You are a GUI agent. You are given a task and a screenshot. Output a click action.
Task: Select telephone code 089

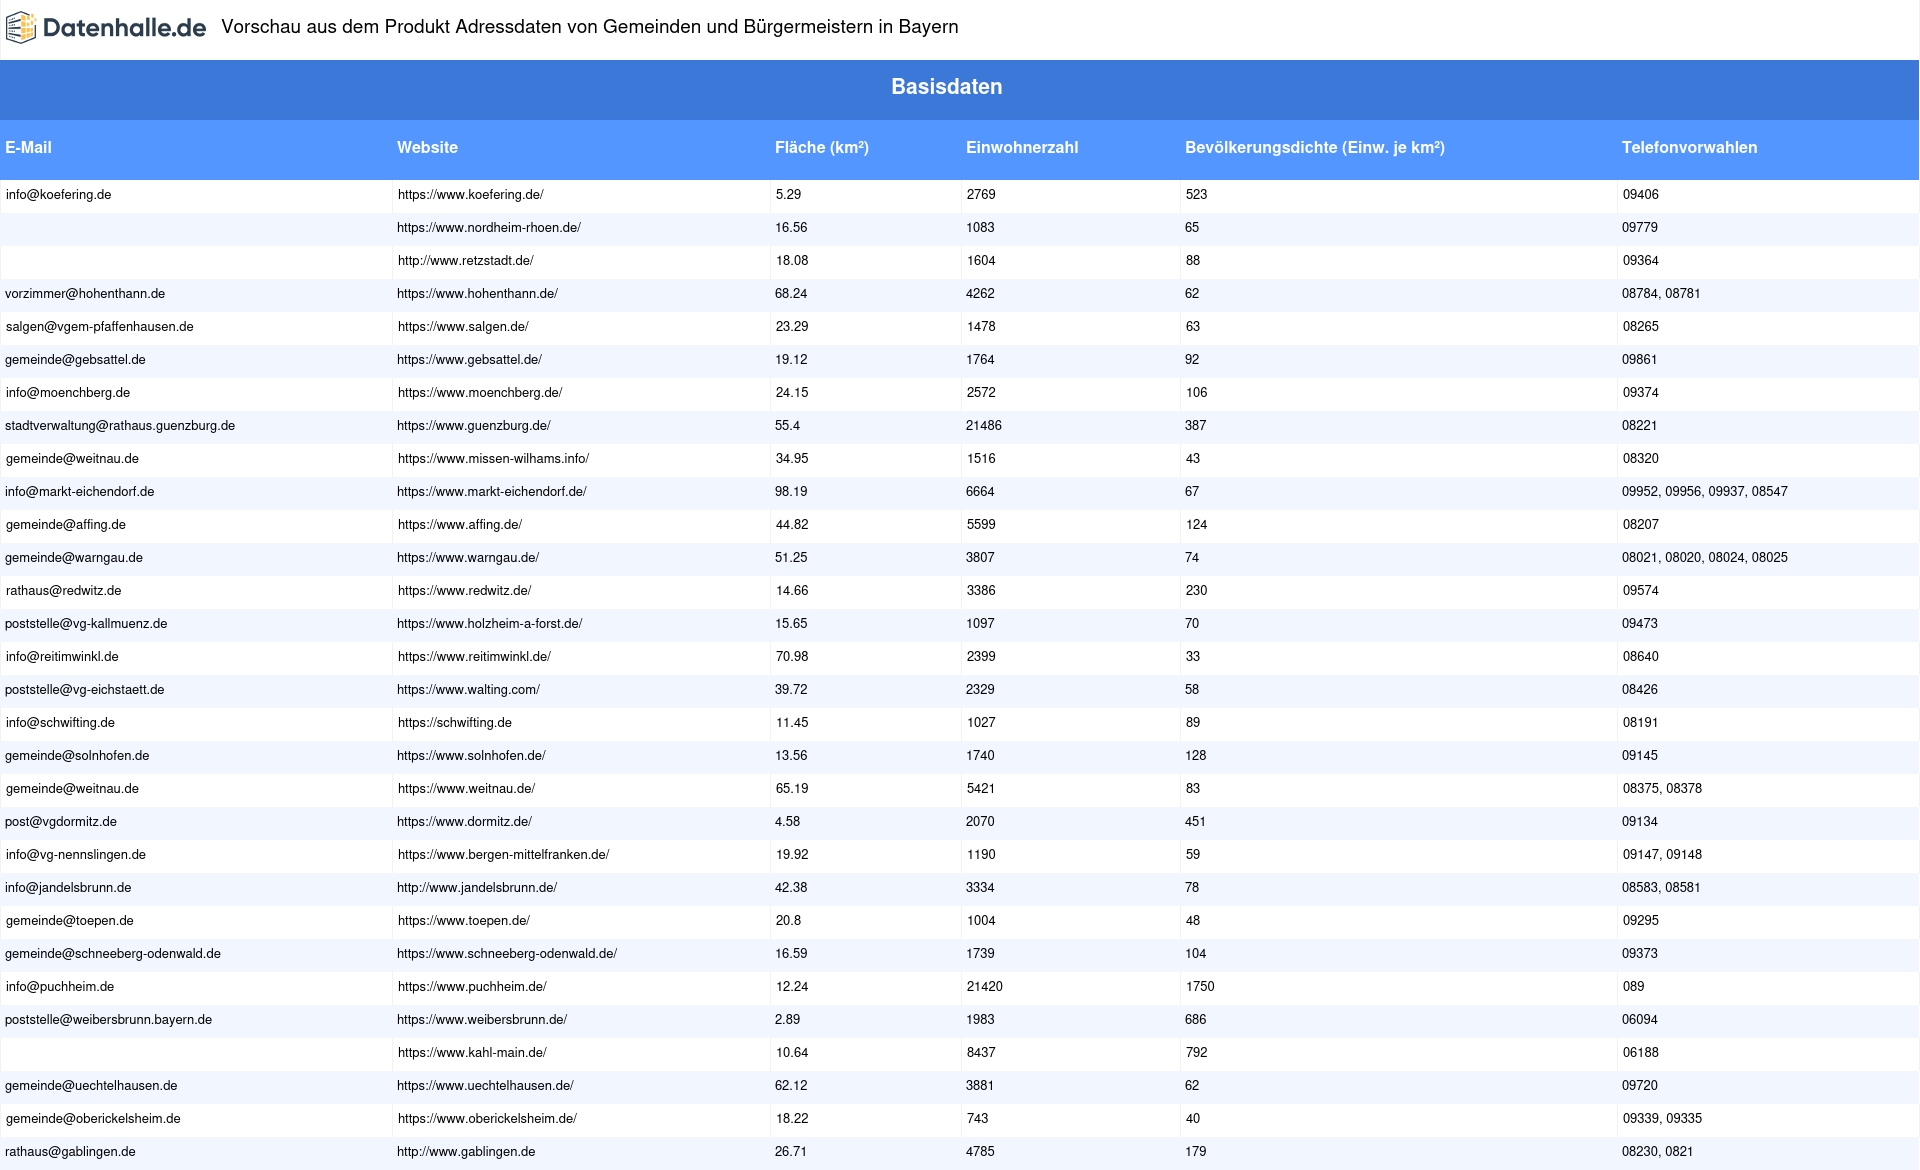click(1633, 987)
